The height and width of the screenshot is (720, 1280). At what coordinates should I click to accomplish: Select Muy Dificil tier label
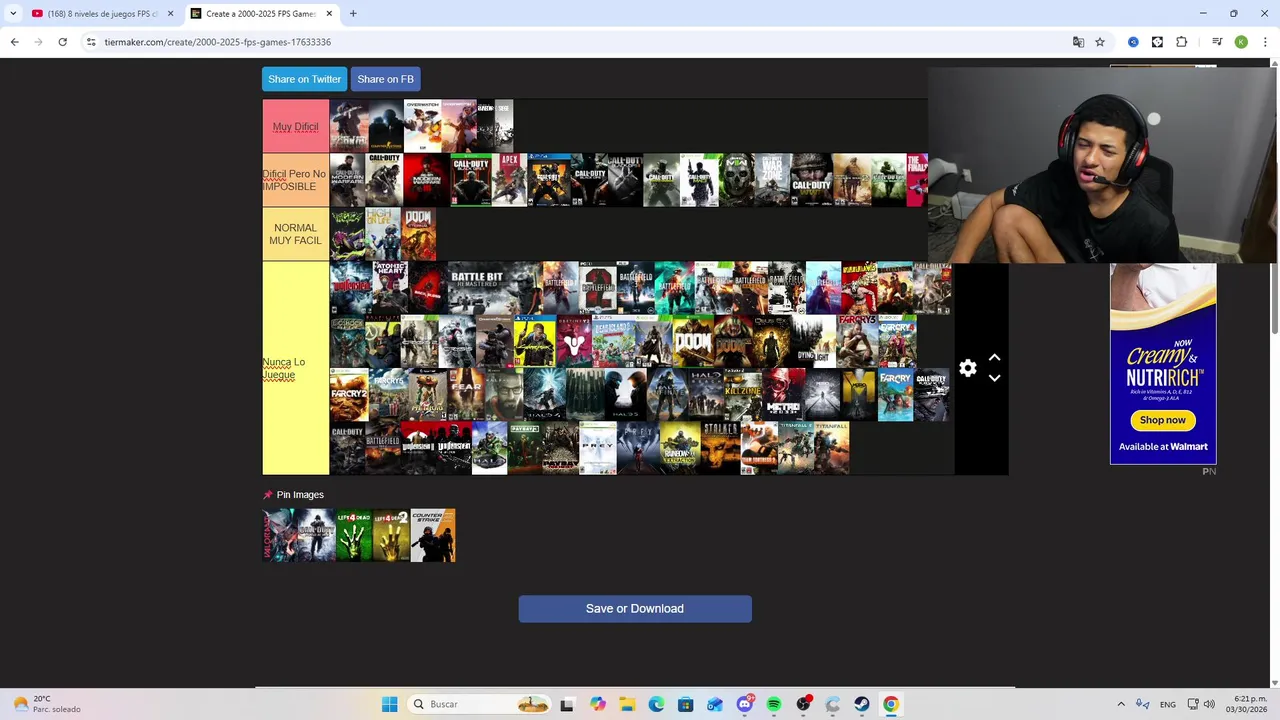[x=295, y=126]
